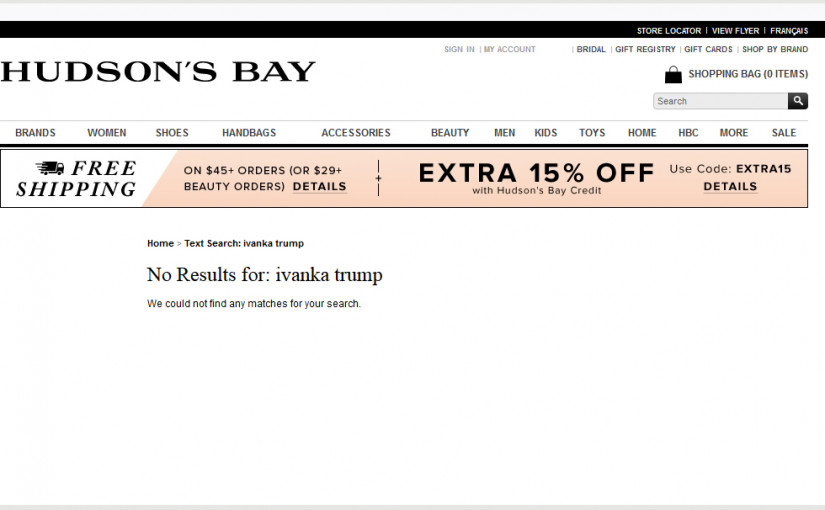
Task: Go to Home in the breadcrumb
Action: point(160,243)
